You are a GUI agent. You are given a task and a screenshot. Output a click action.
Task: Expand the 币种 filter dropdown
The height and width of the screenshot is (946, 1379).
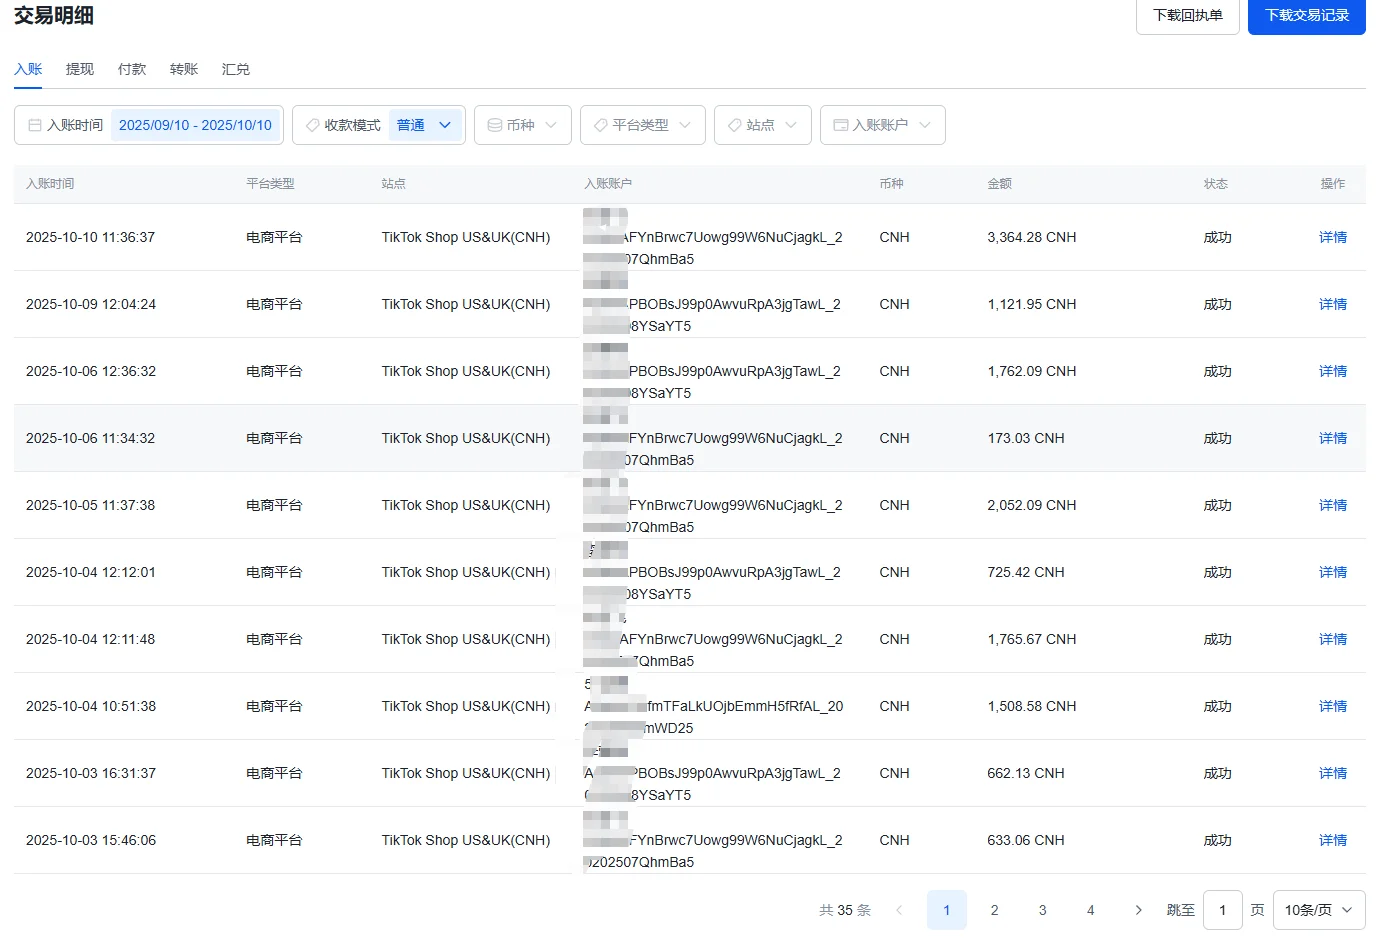(523, 125)
